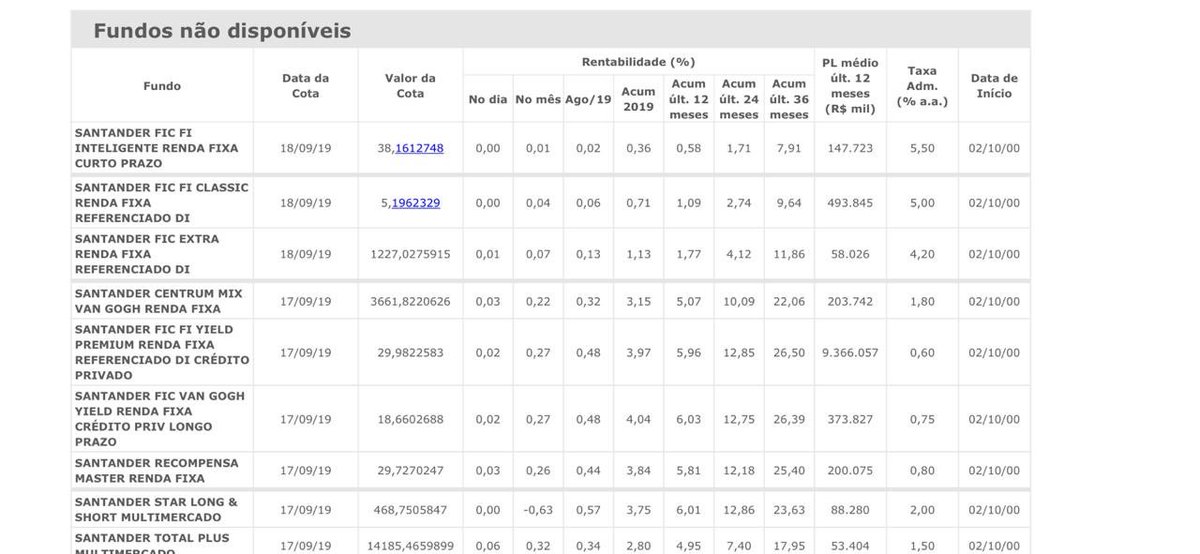This screenshot has height=554, width=1200.
Task: Click the 36-month return value 11,86
Action: (x=789, y=254)
